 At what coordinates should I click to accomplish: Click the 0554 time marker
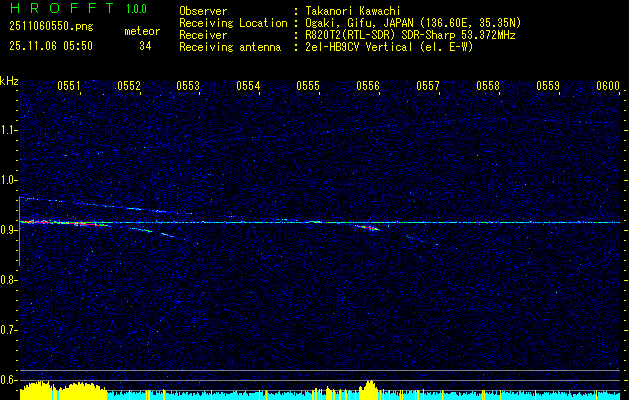tap(248, 86)
